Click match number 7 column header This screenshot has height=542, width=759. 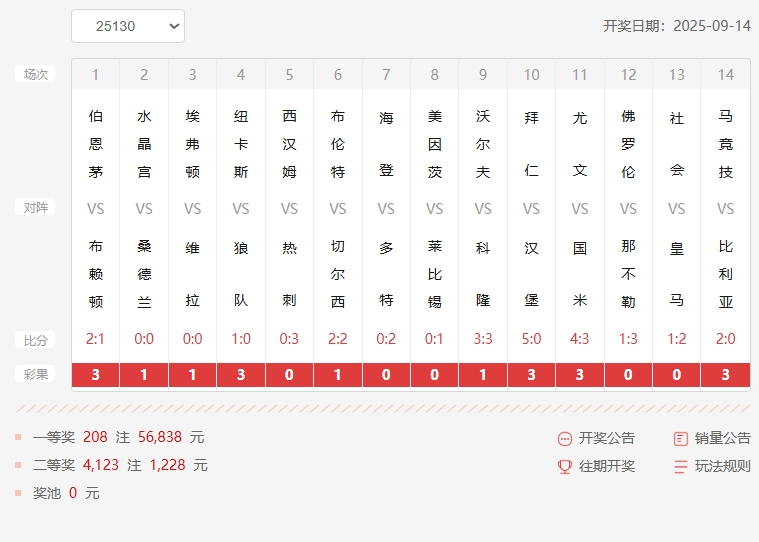pyautogui.click(x=386, y=75)
